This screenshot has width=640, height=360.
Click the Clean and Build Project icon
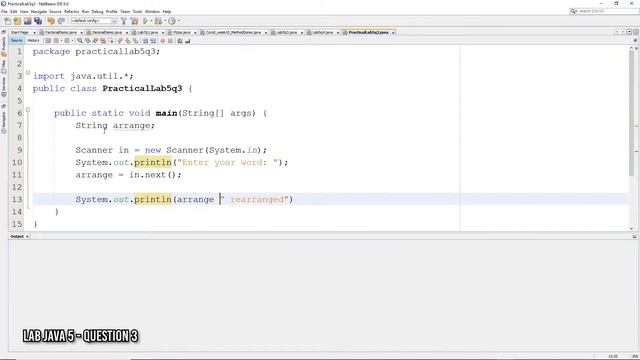click(134, 21)
